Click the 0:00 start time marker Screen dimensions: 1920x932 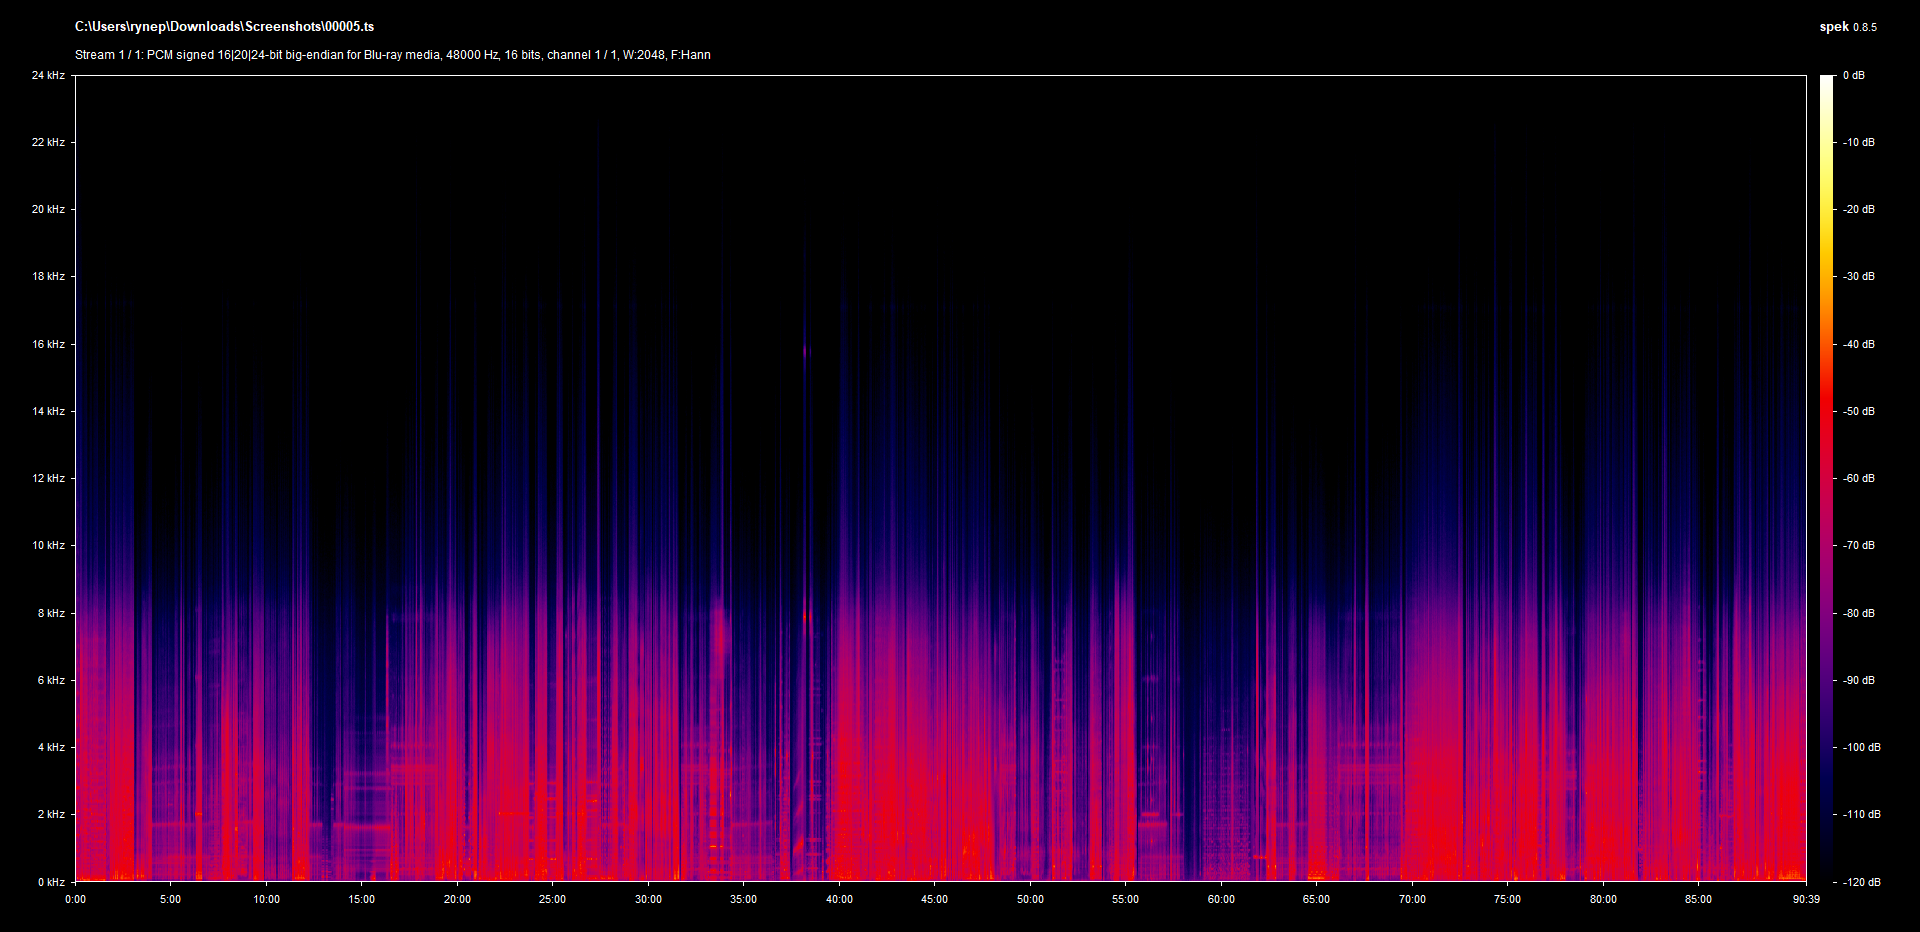[76, 899]
